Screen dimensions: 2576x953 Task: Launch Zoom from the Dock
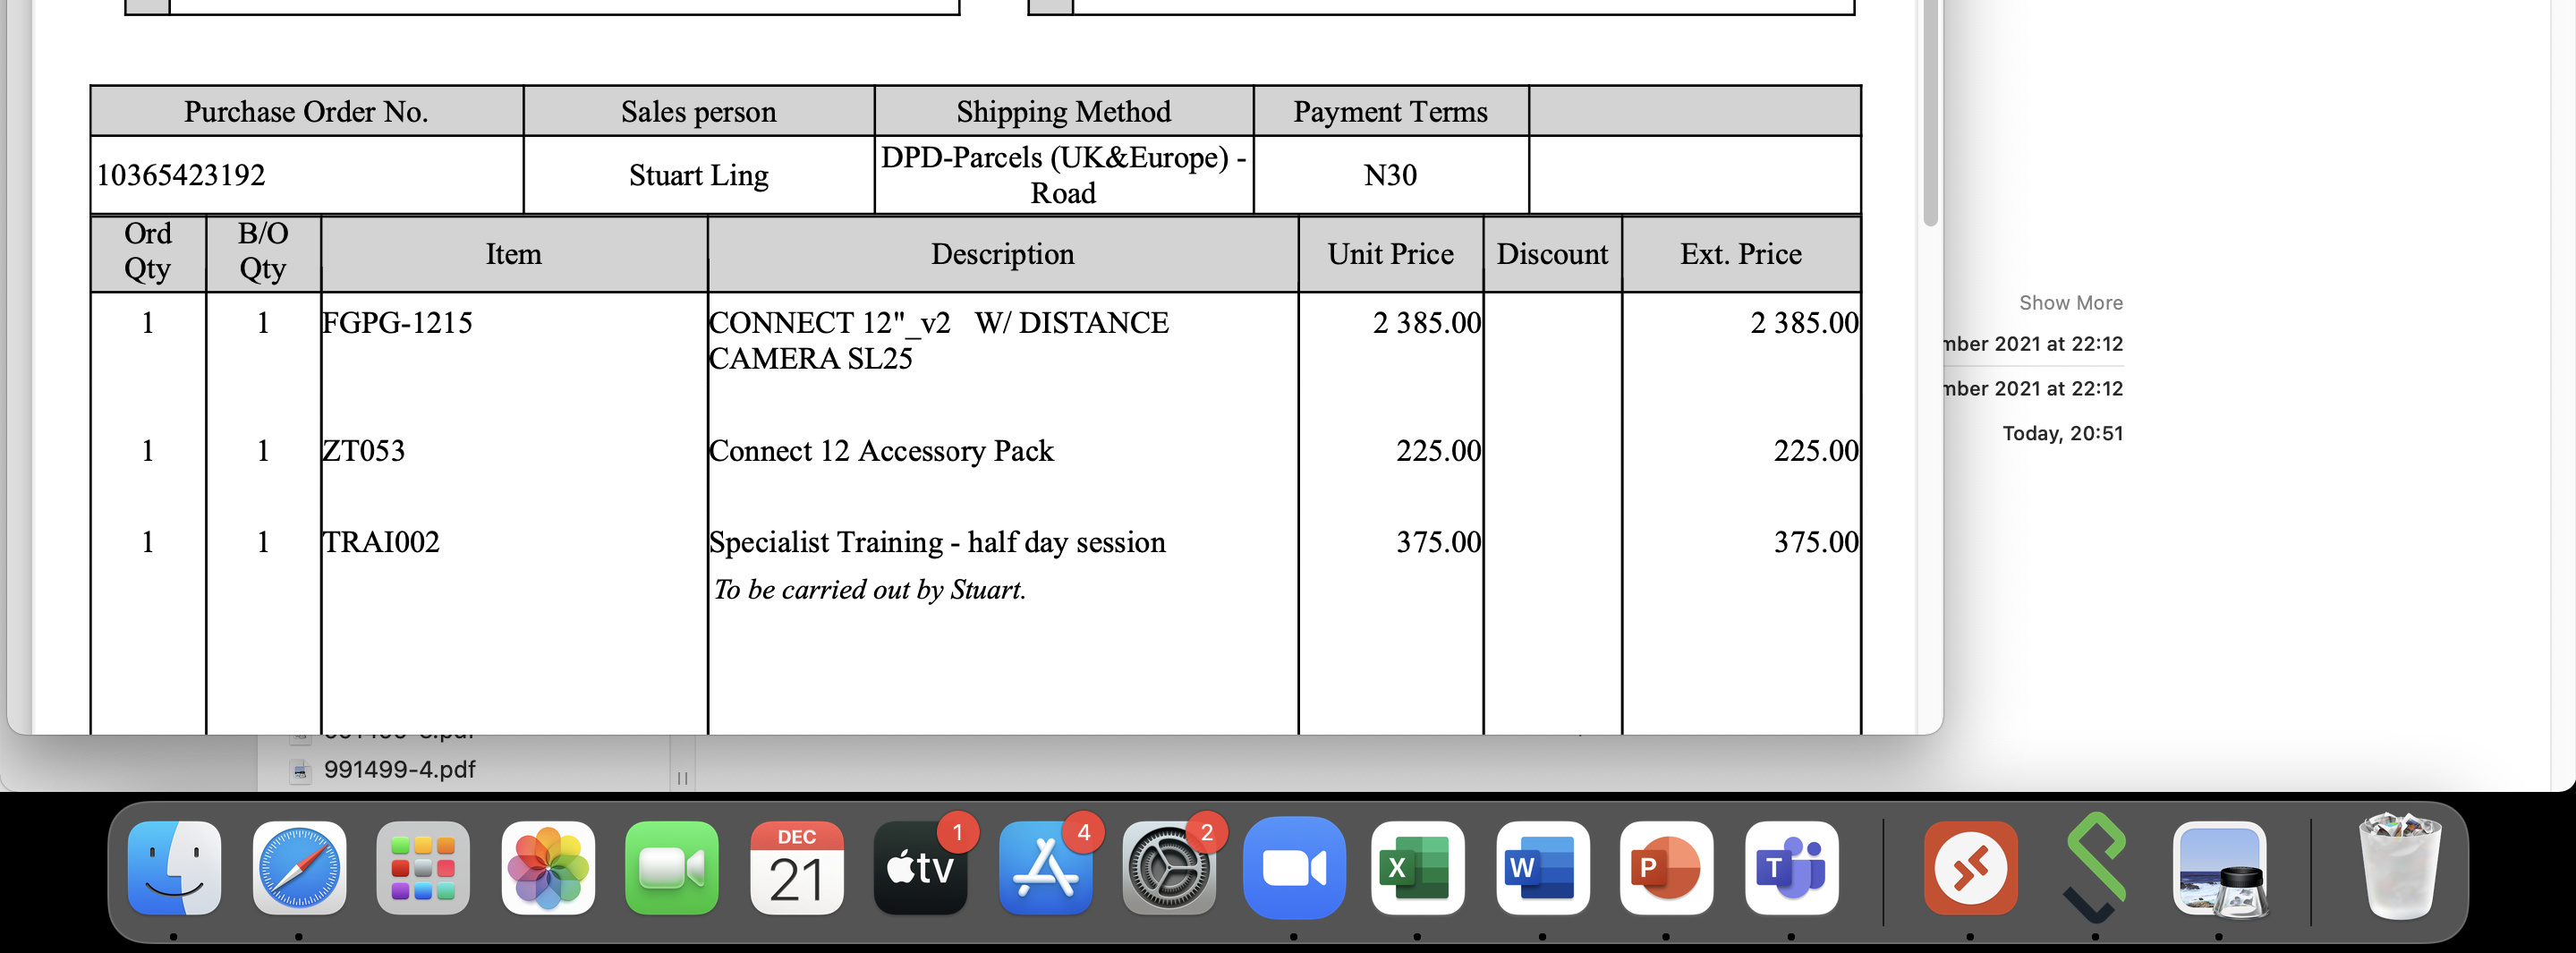[1294, 868]
